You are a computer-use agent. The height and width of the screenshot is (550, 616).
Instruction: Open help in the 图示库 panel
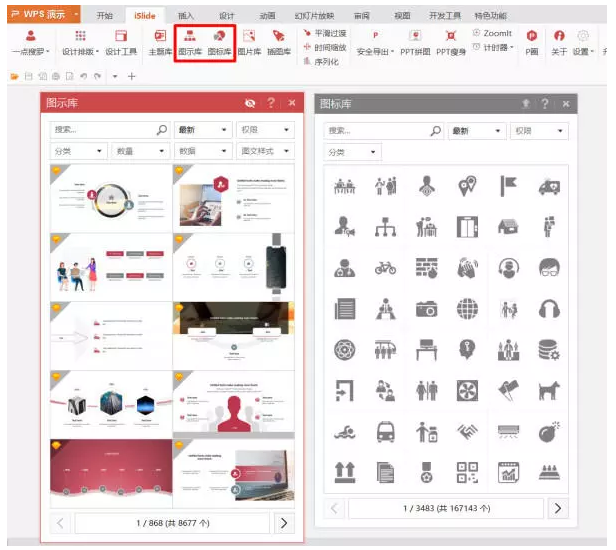point(271,103)
